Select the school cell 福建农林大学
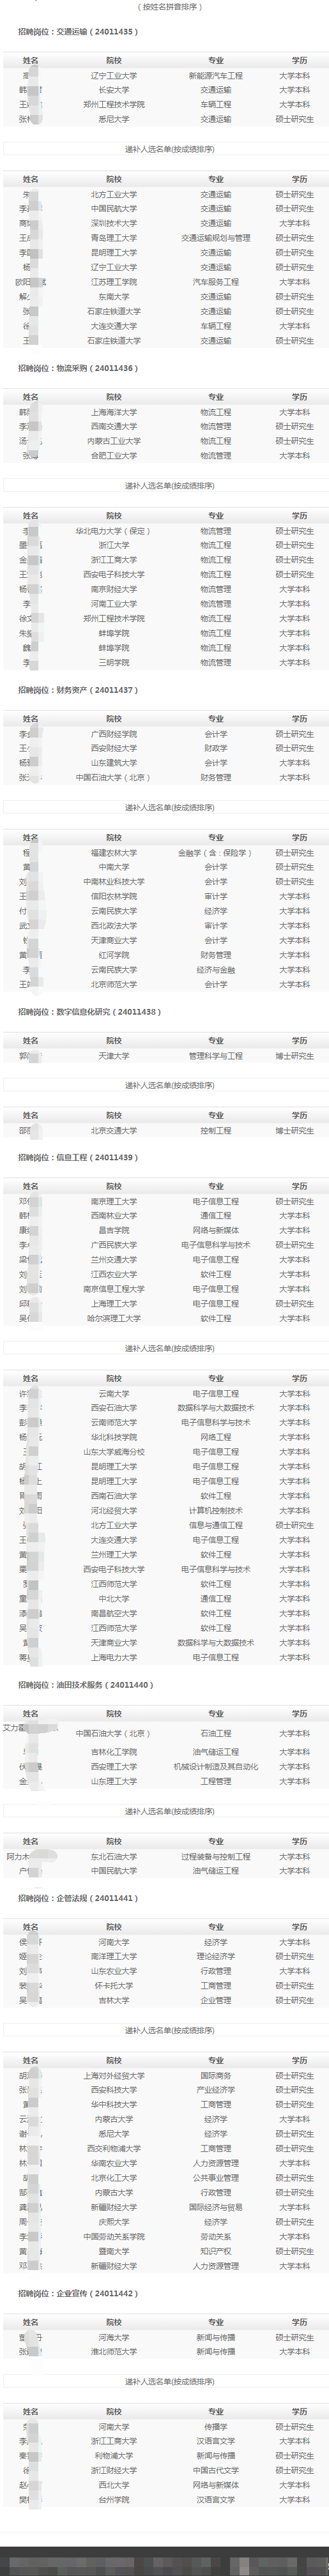 [x=114, y=853]
